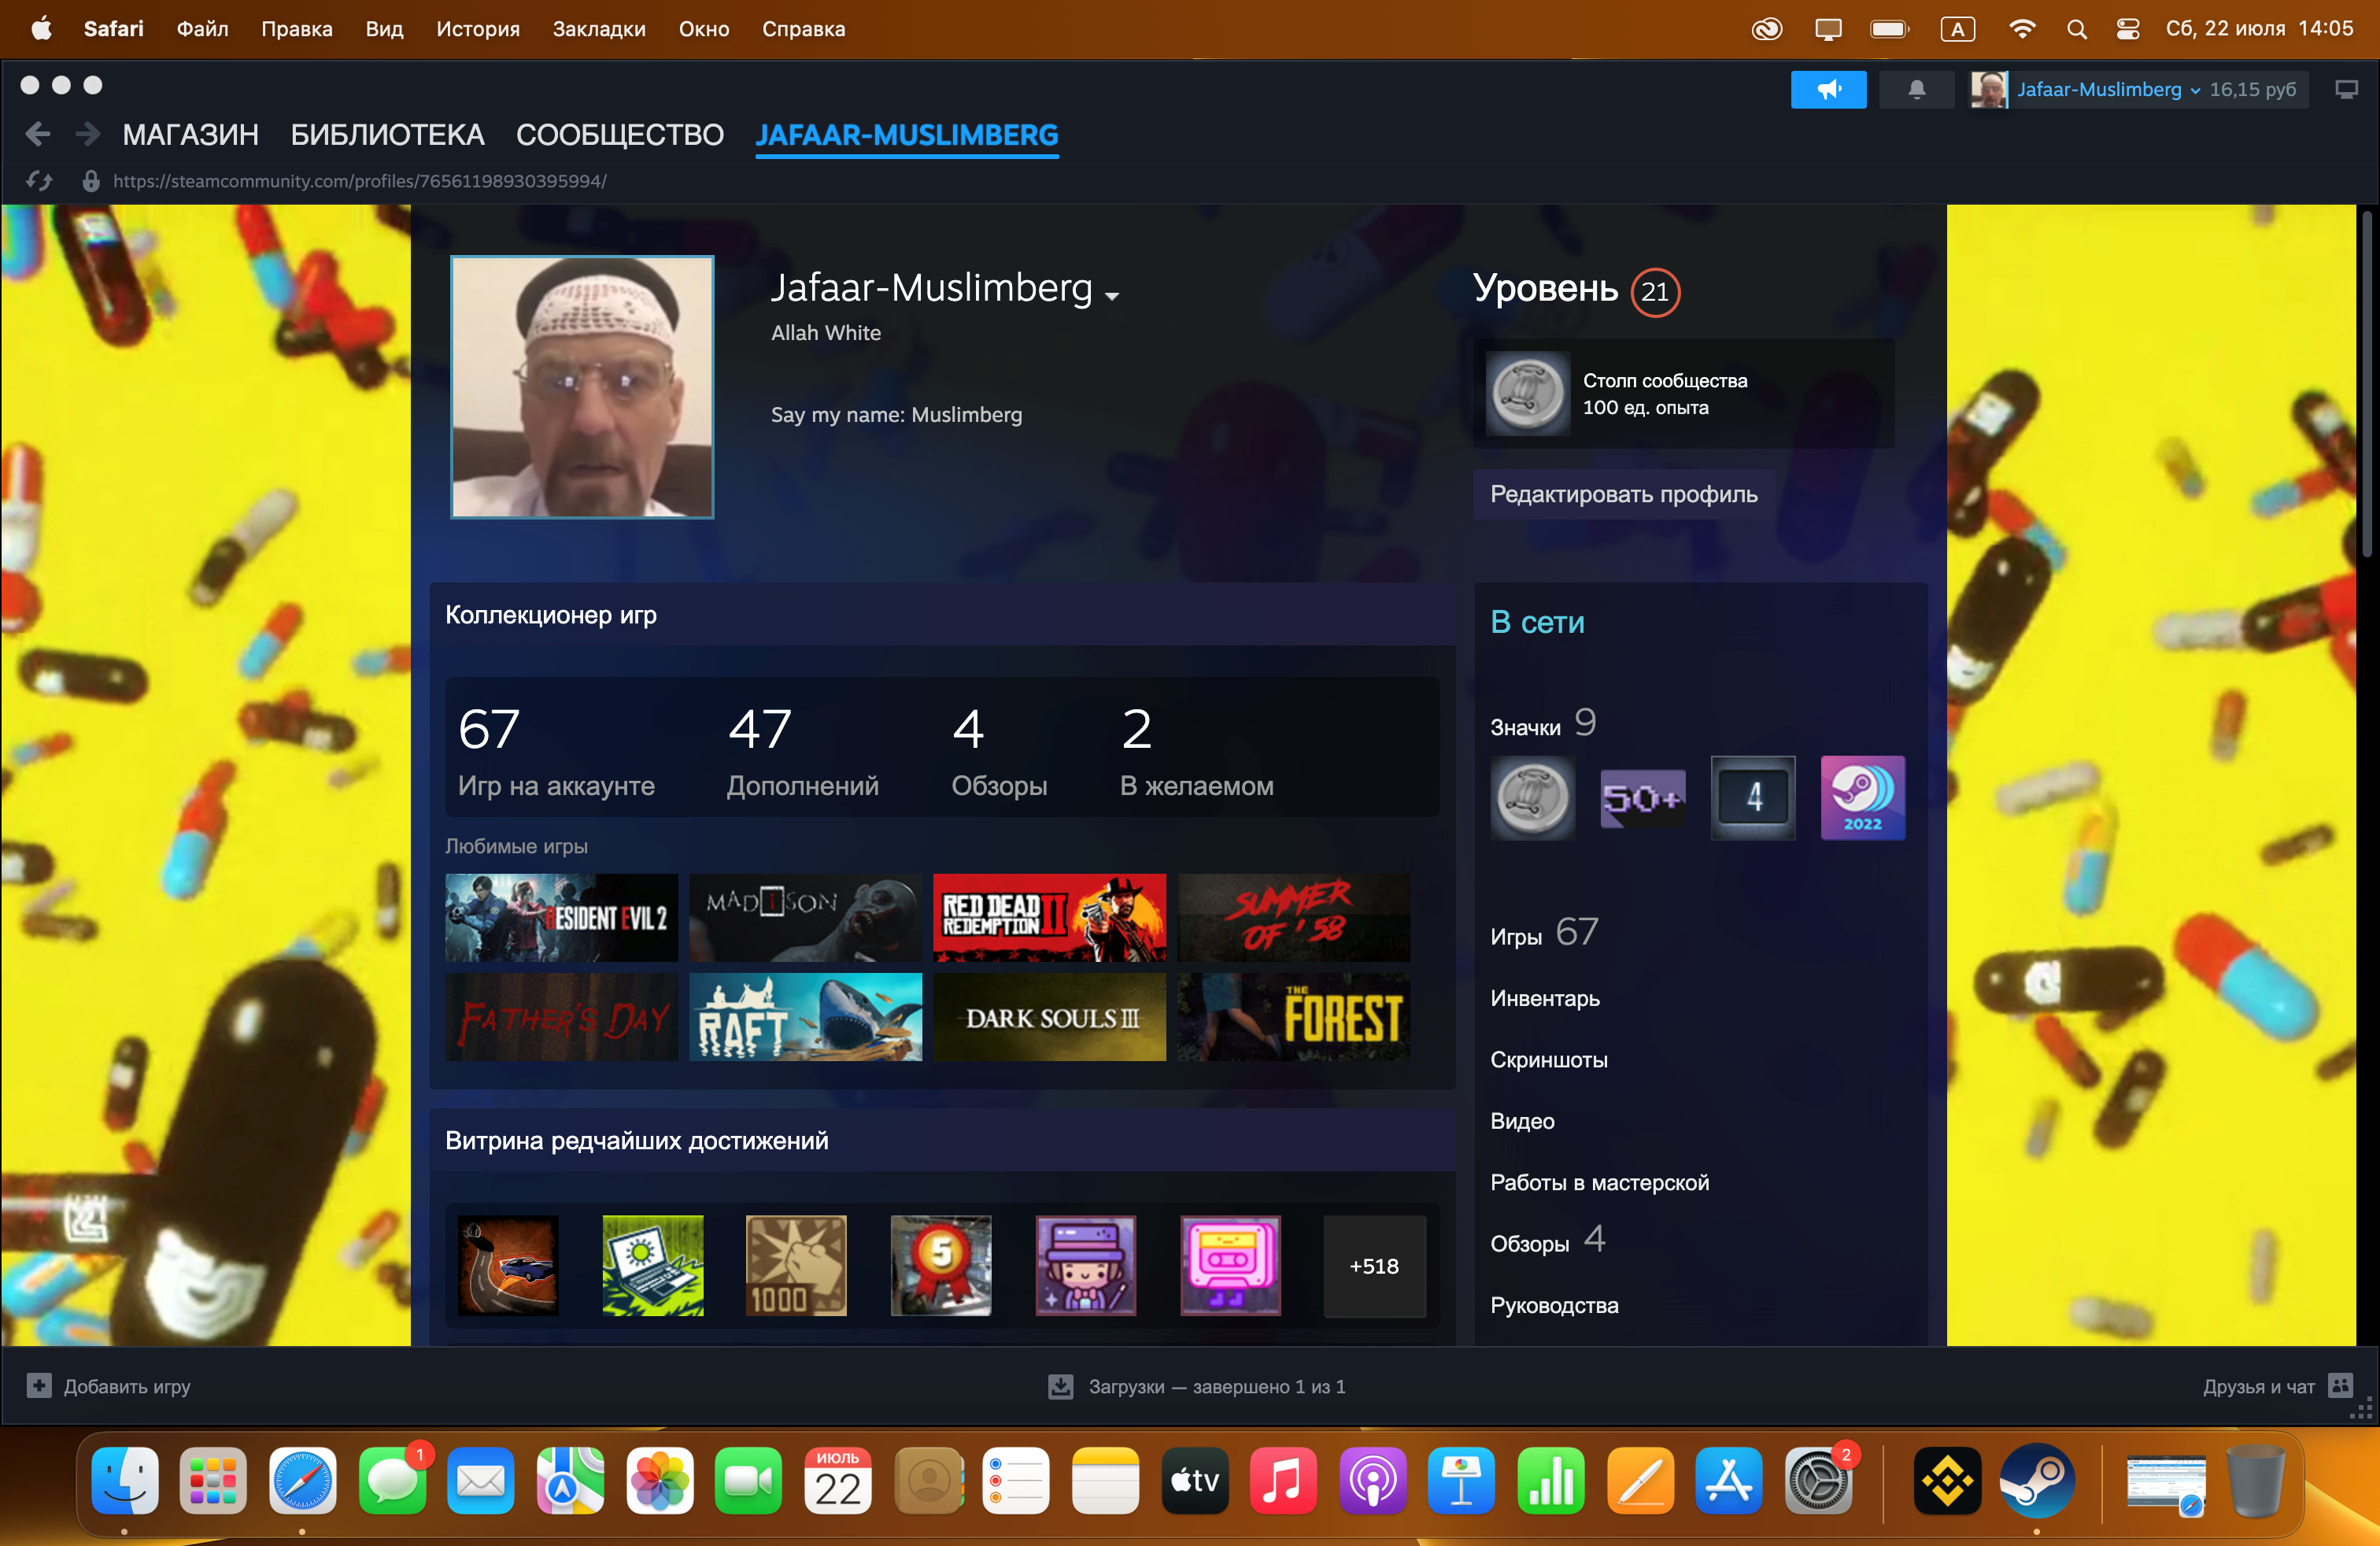2380x1546 pixels.
Task: Click the downloads icon in bottom bar
Action: 1060,1386
